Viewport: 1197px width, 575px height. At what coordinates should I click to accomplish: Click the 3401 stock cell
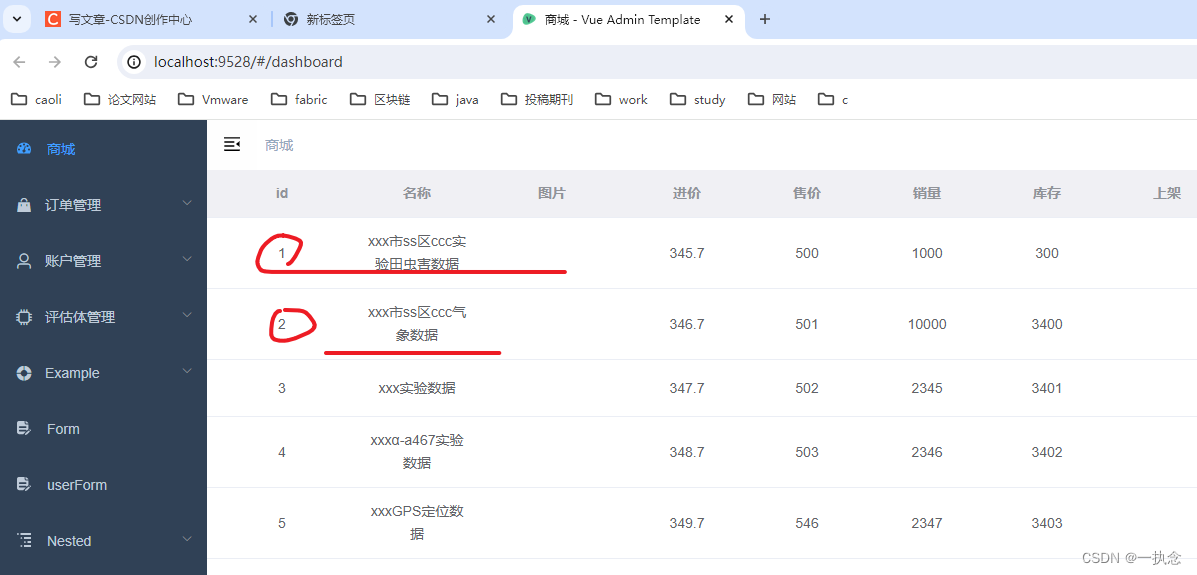(1047, 388)
